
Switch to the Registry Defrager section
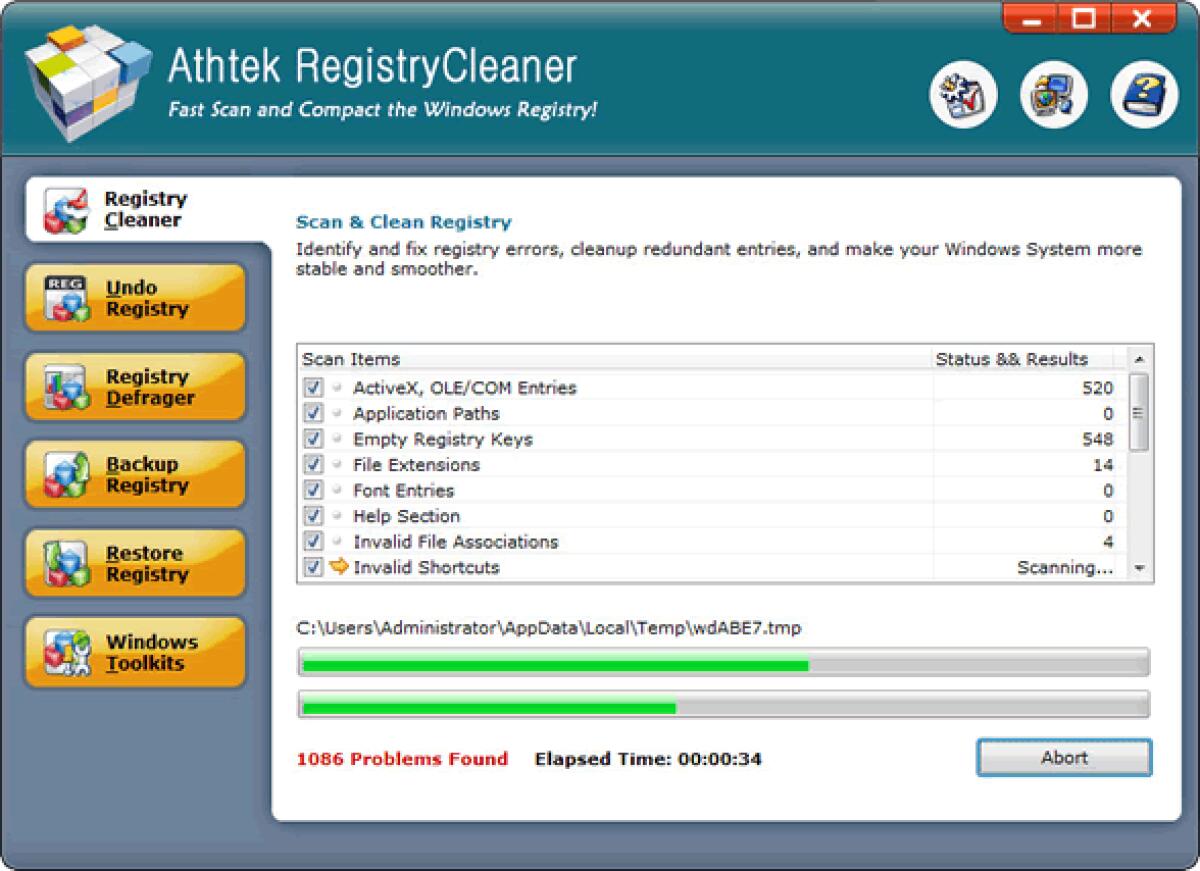(135, 386)
